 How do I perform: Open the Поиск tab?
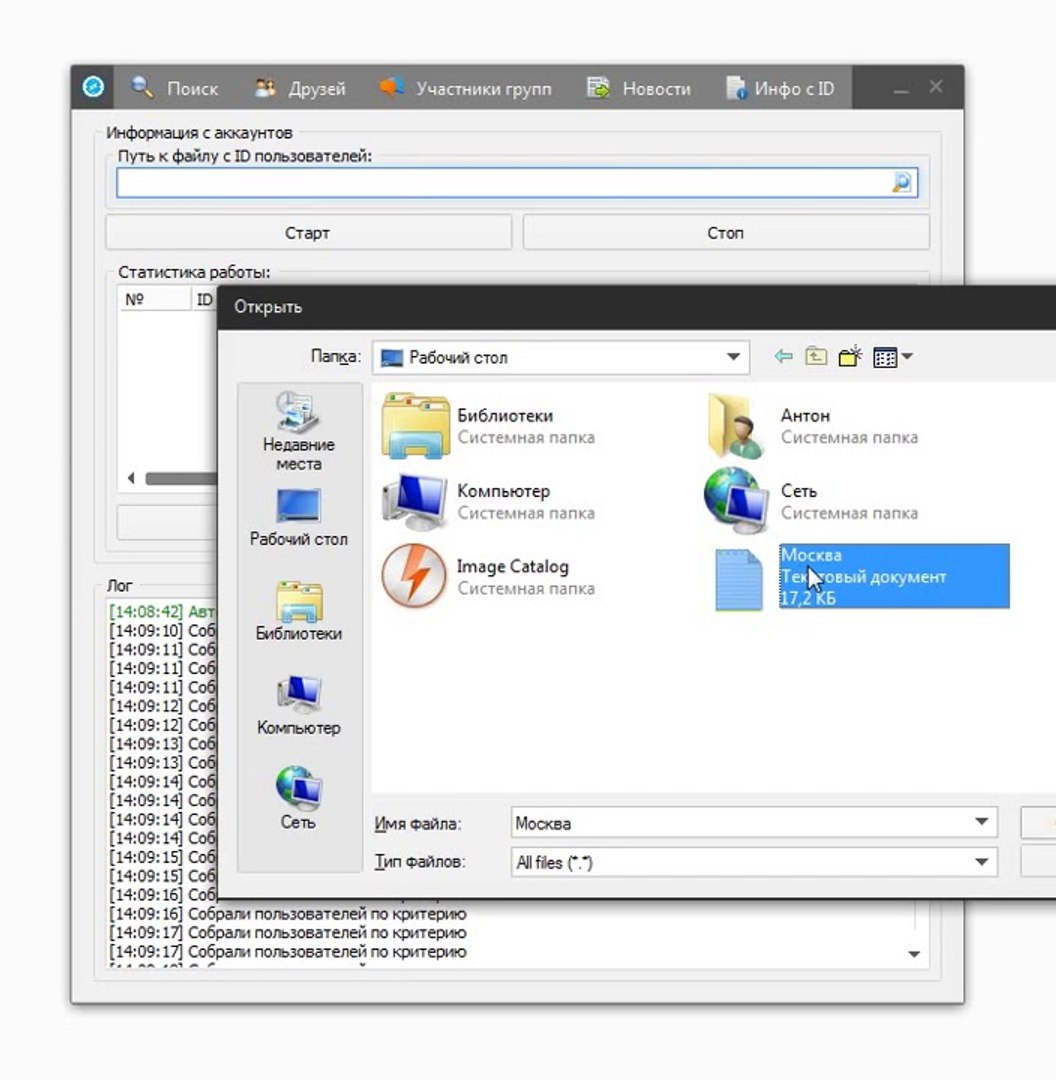[174, 88]
